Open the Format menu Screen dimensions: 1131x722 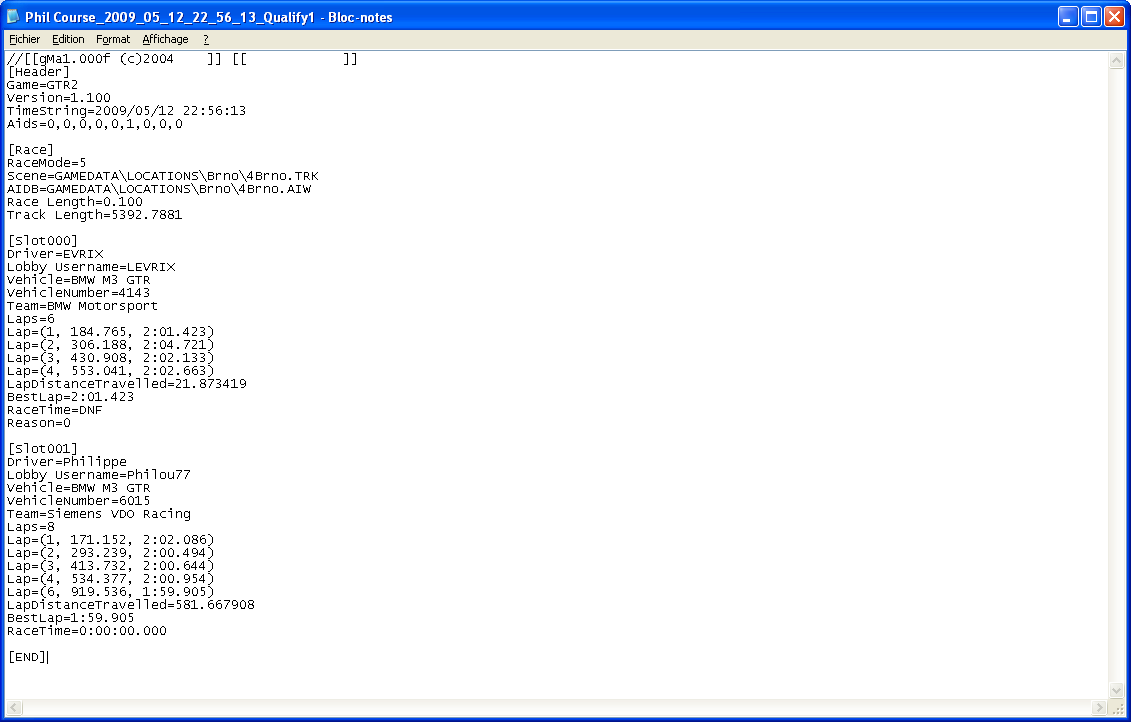tap(113, 39)
